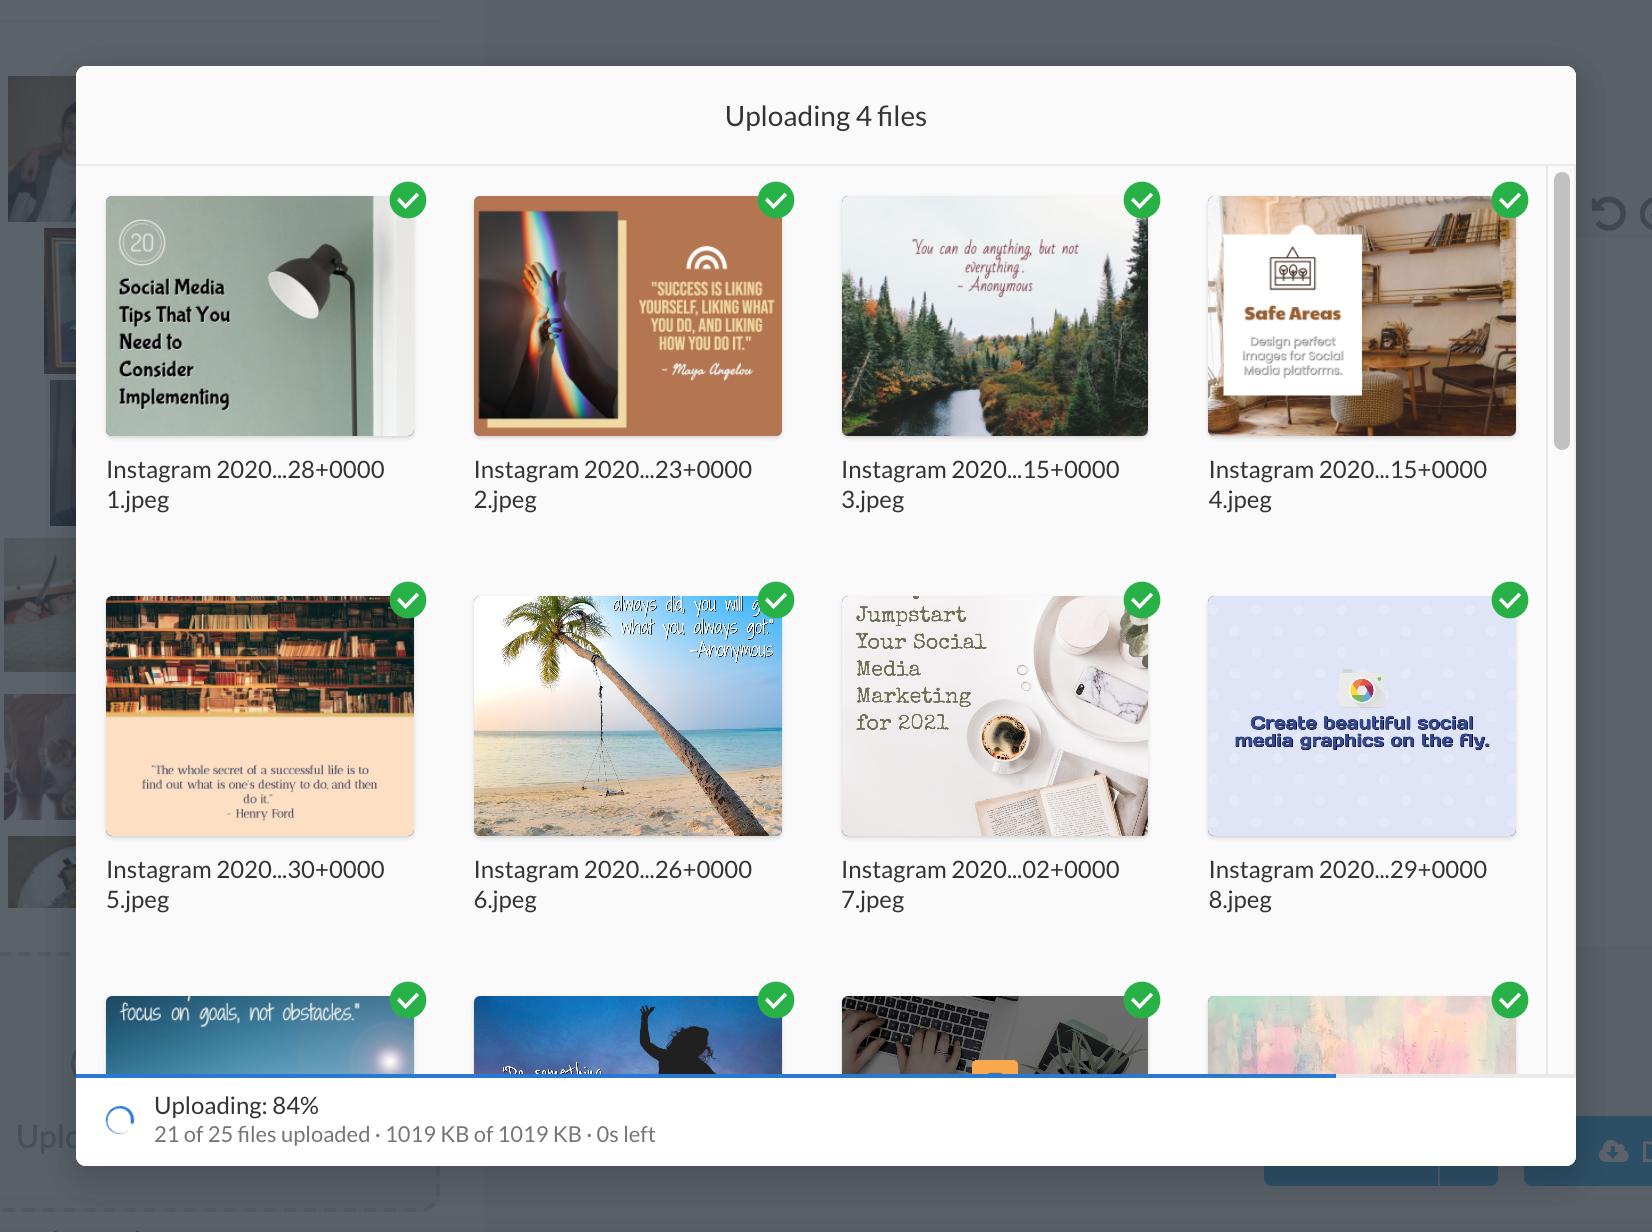Screen dimensions: 1652x1232
Task: Toggle checkmark on Jumpstart Marketing thumbnail
Action: pyautogui.click(x=1143, y=600)
